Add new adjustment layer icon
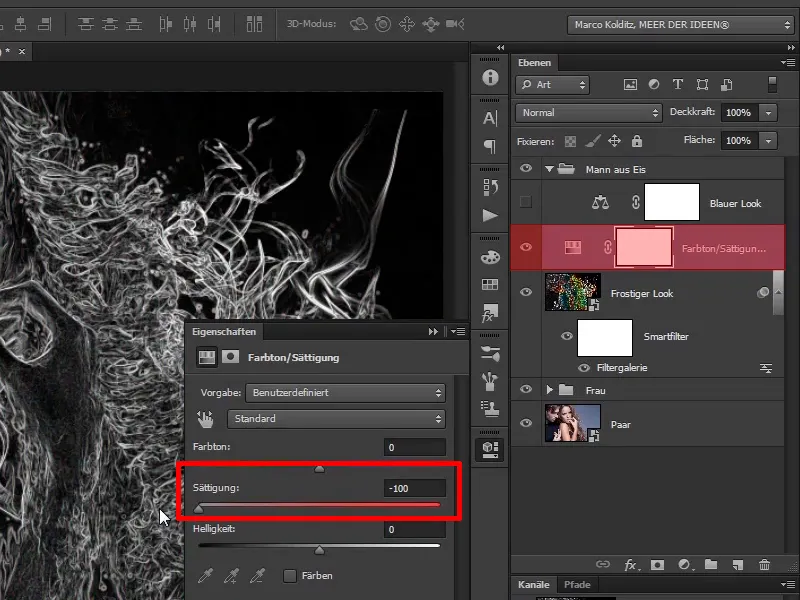Image resolution: width=800 pixels, height=600 pixels. pyautogui.click(x=684, y=564)
